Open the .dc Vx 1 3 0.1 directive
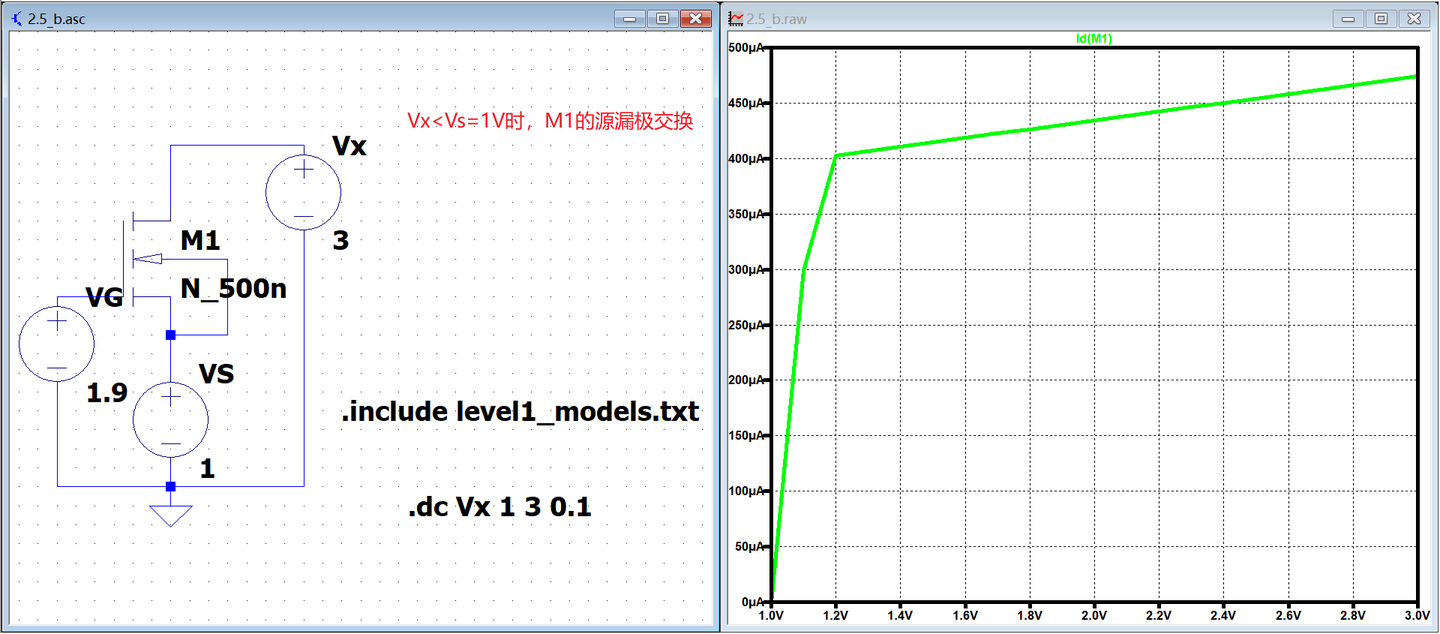 coord(497,507)
